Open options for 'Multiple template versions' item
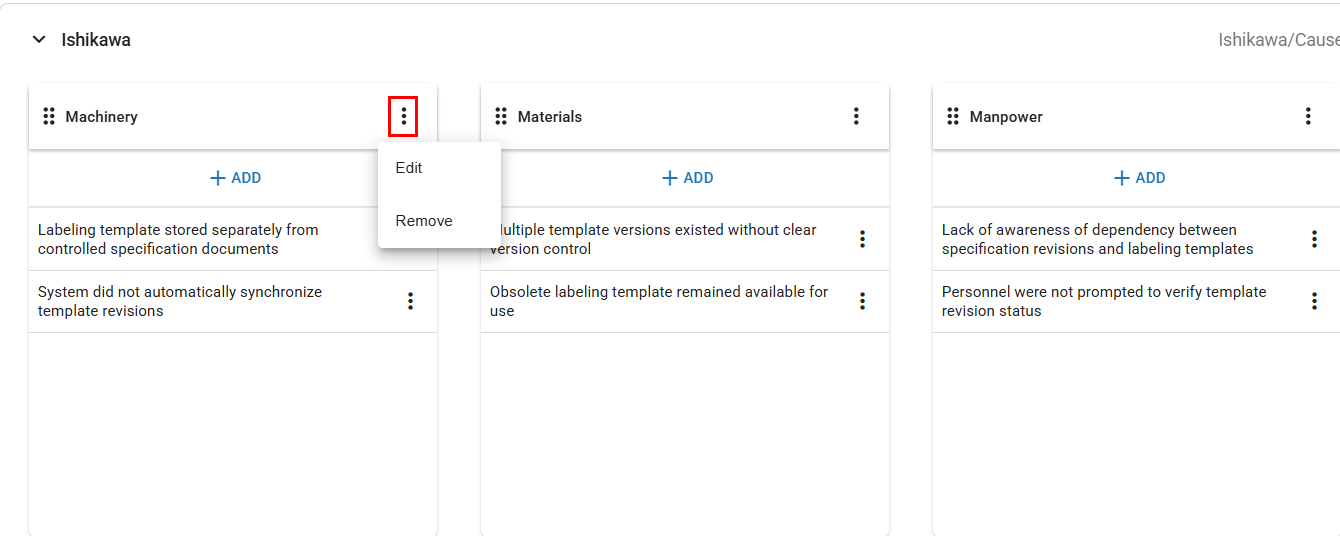 tap(862, 239)
